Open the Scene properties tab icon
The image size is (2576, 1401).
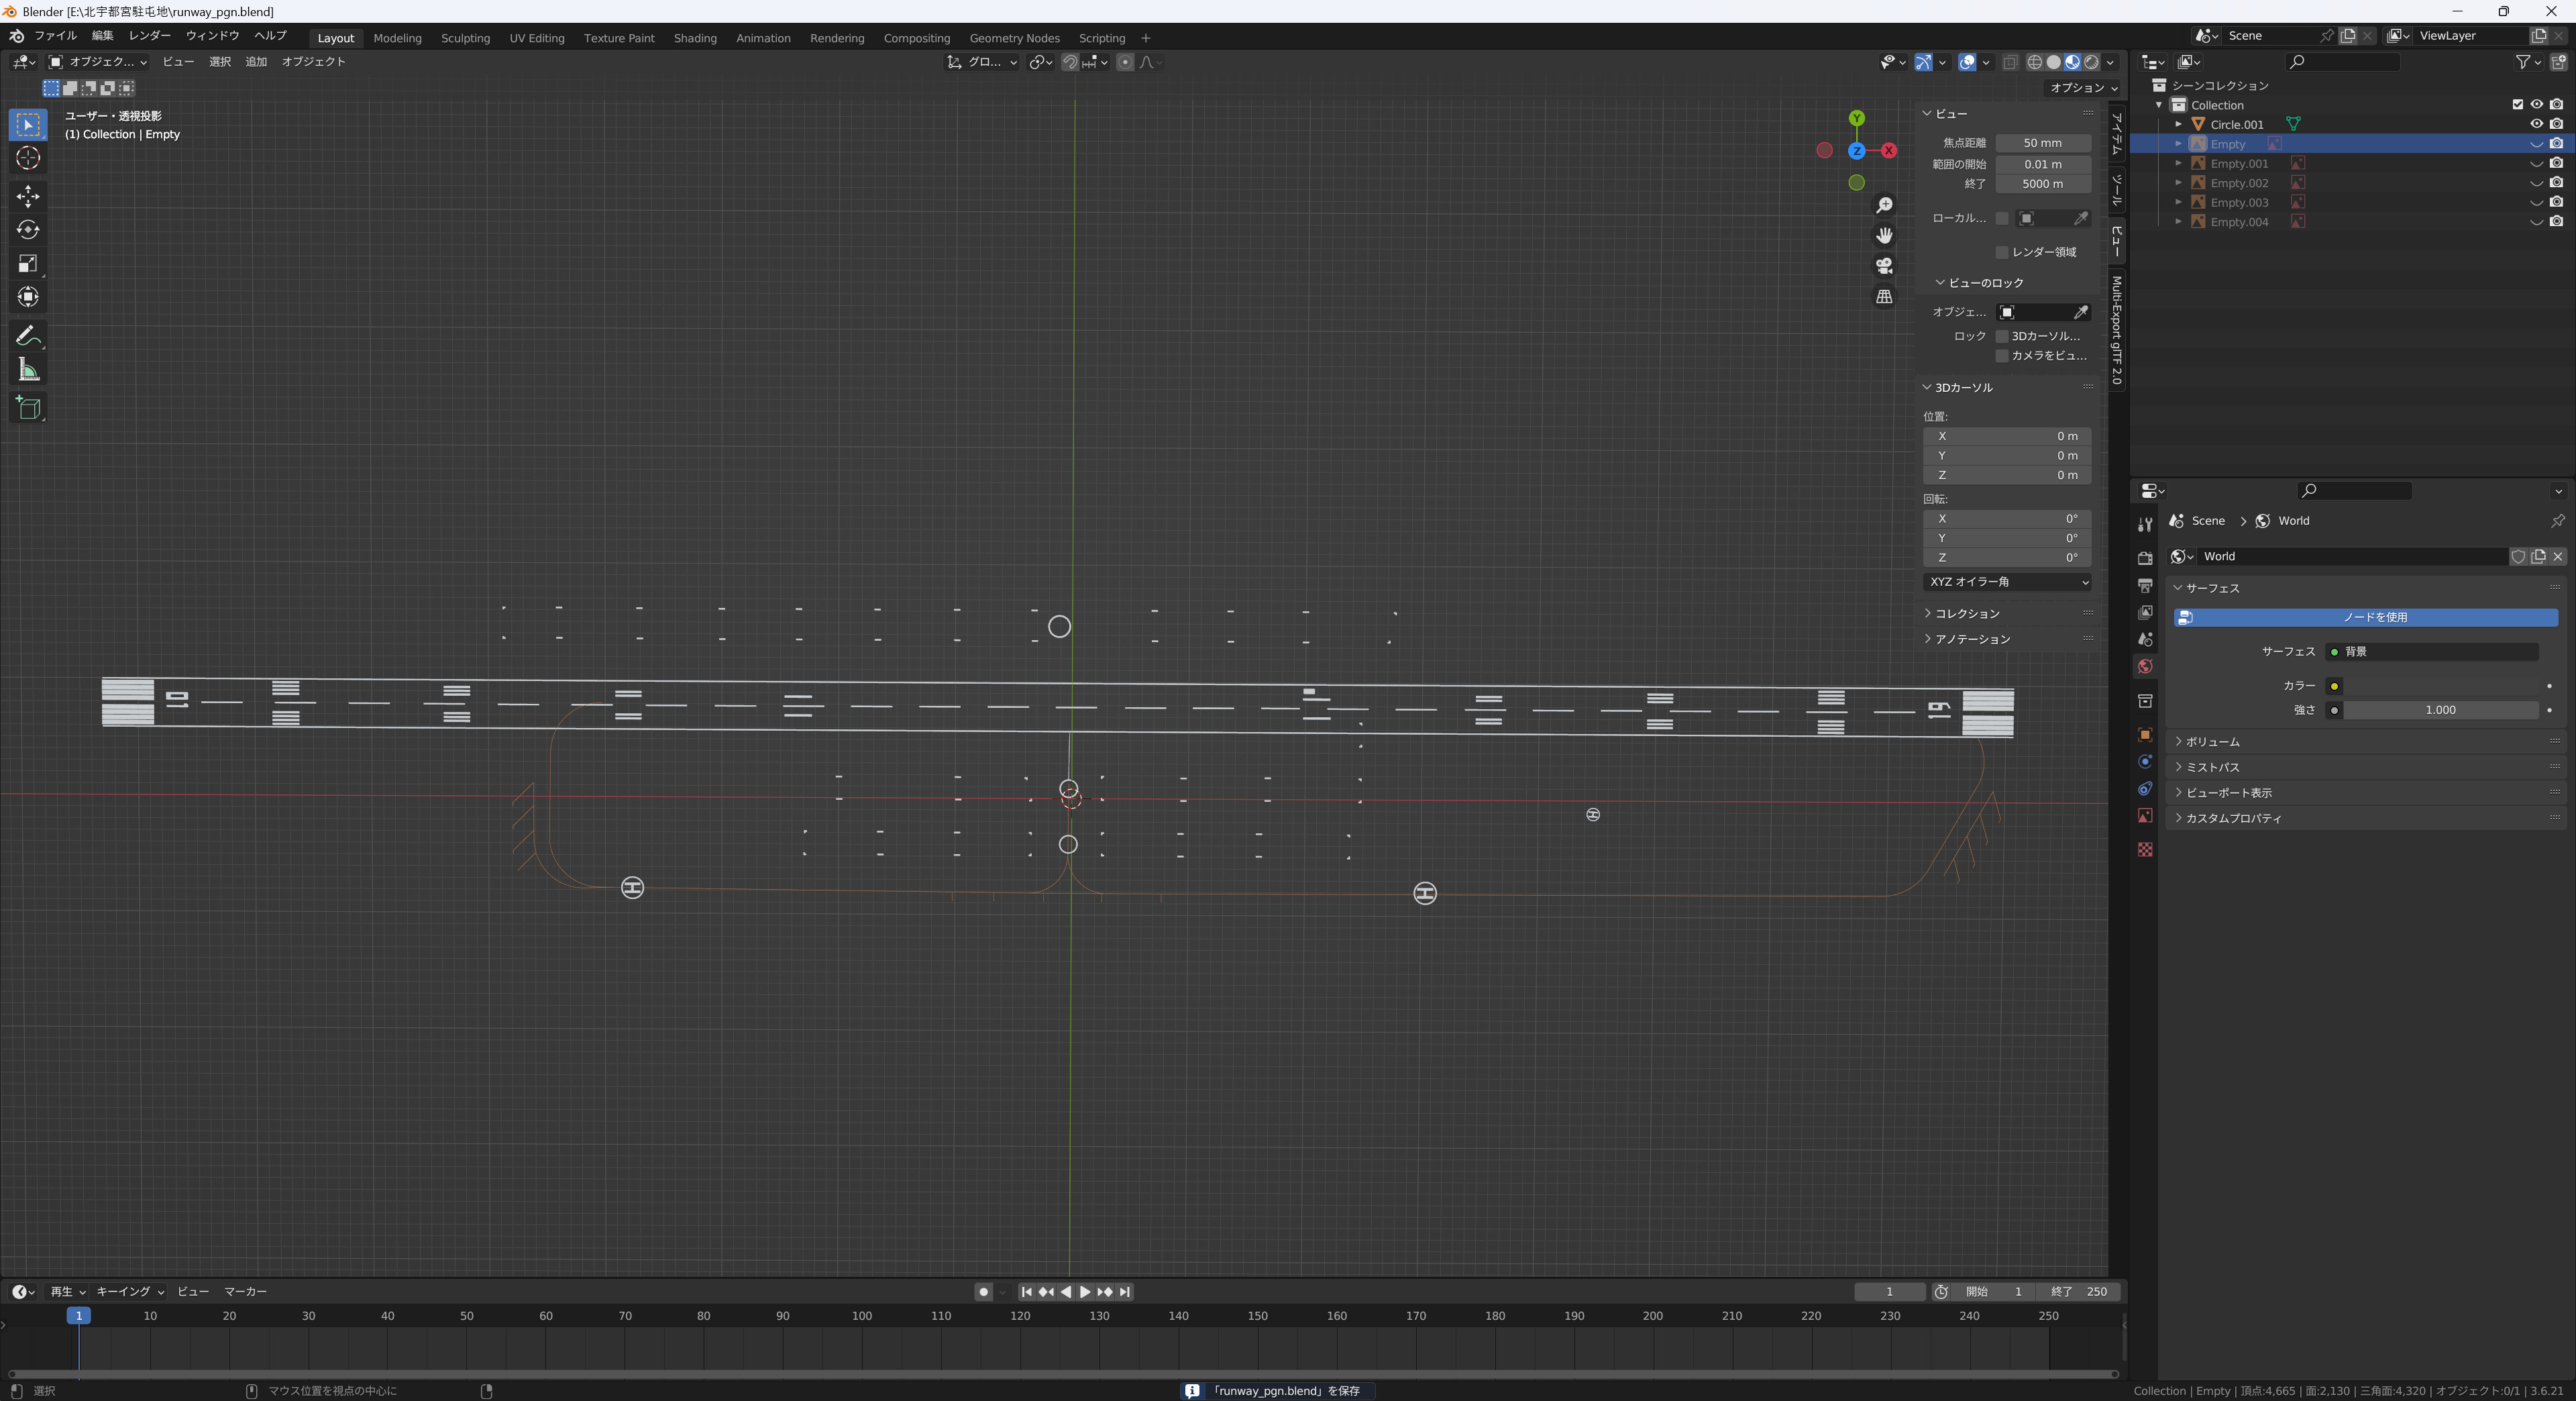pos(2145,639)
